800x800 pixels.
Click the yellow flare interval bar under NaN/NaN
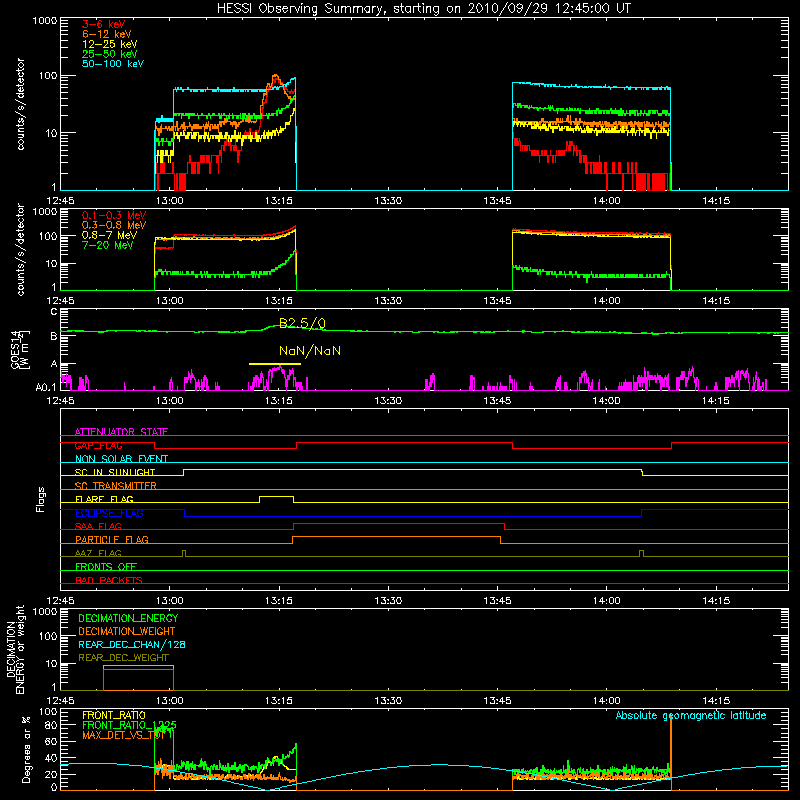point(275,364)
